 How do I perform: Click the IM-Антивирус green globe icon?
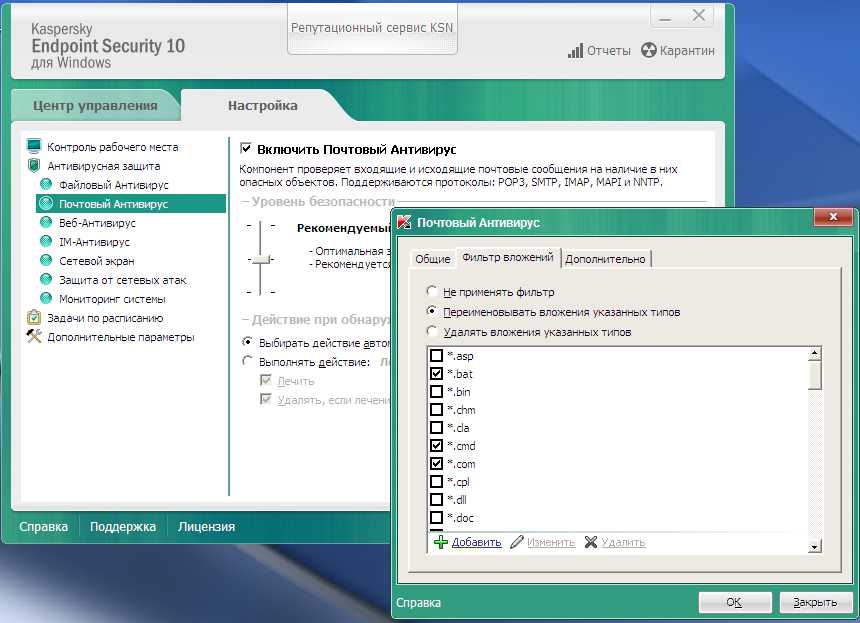(x=47, y=242)
